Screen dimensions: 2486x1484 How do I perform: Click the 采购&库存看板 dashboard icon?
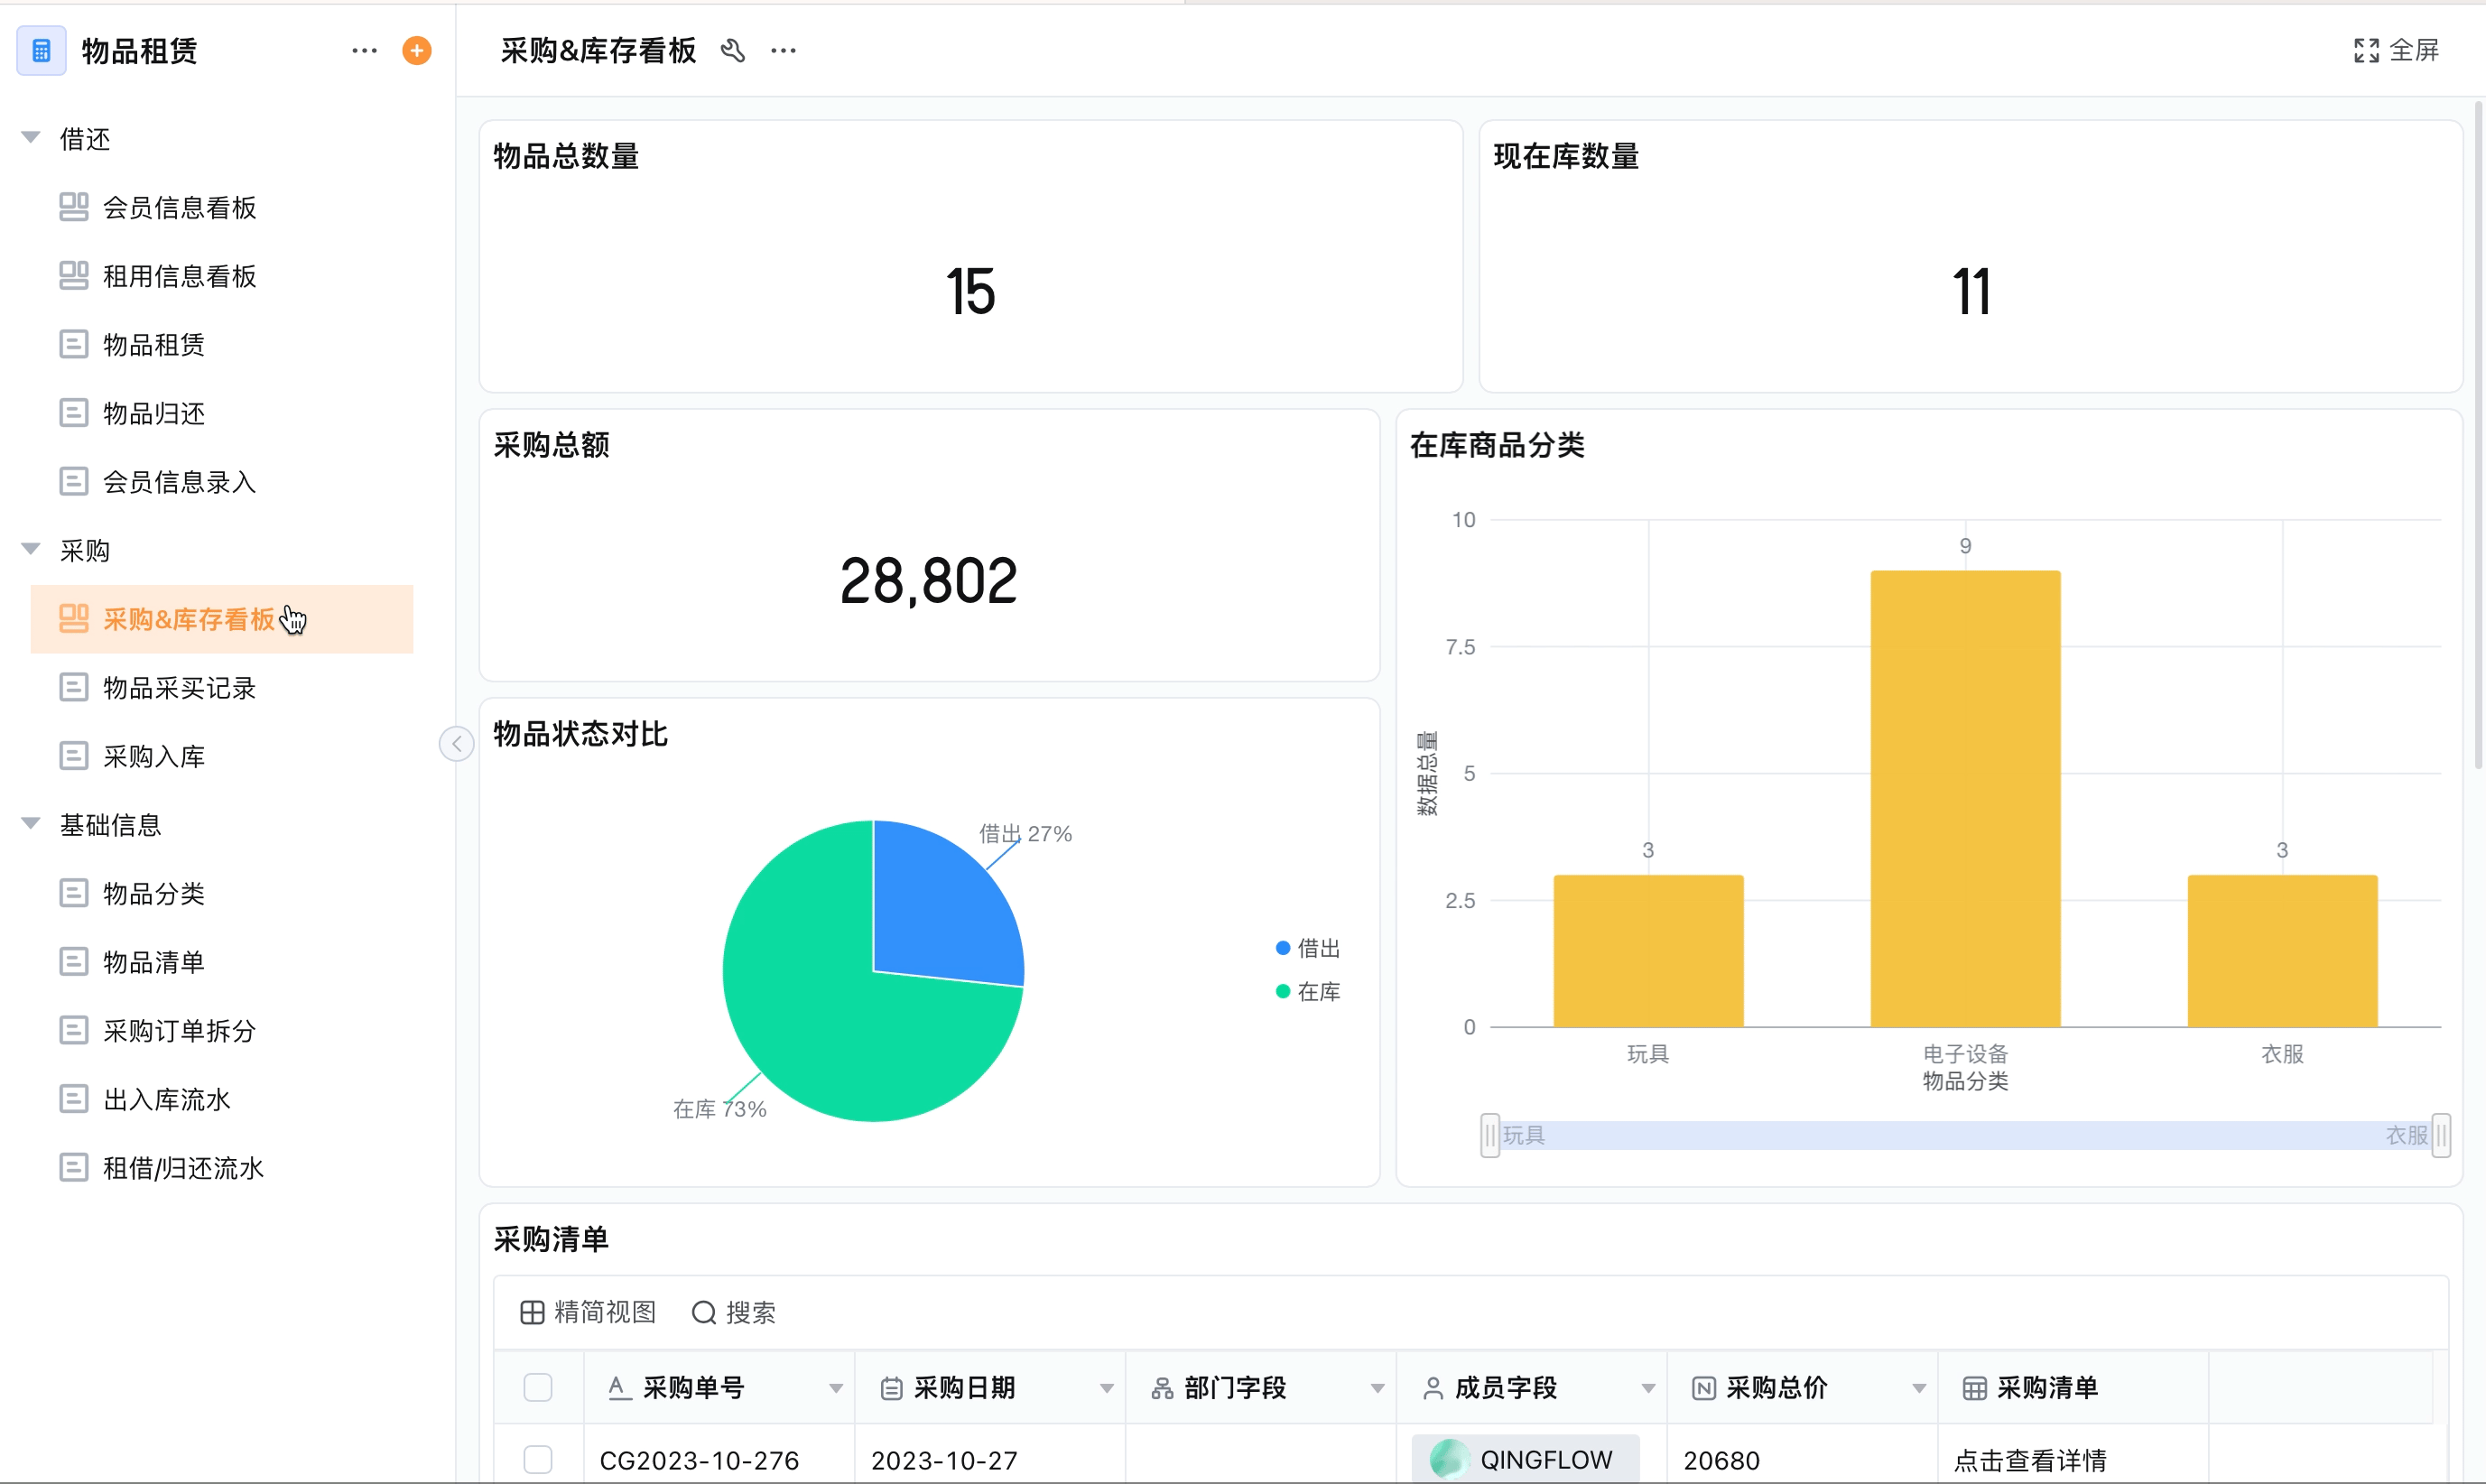74,619
